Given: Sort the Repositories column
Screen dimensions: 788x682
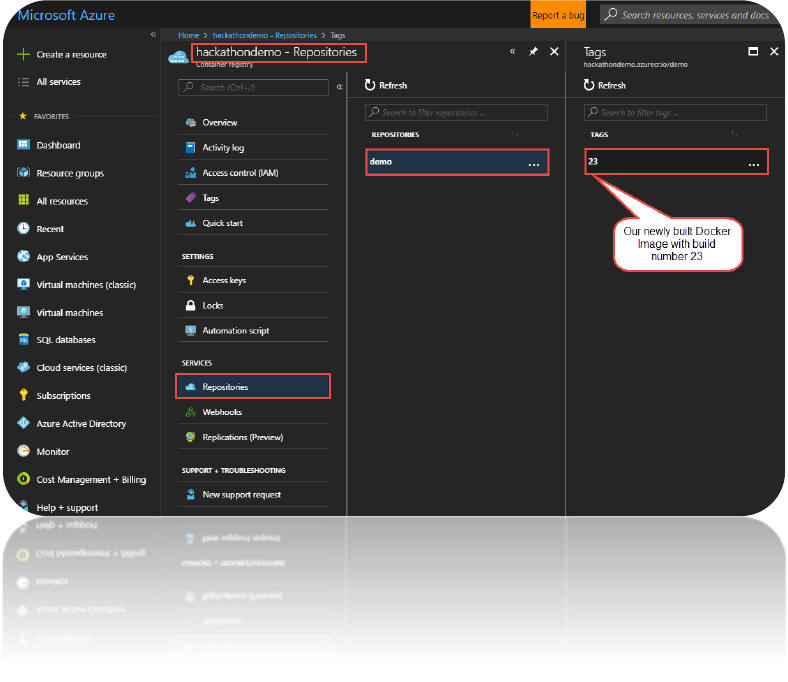Looking at the screenshot, I should (x=515, y=134).
